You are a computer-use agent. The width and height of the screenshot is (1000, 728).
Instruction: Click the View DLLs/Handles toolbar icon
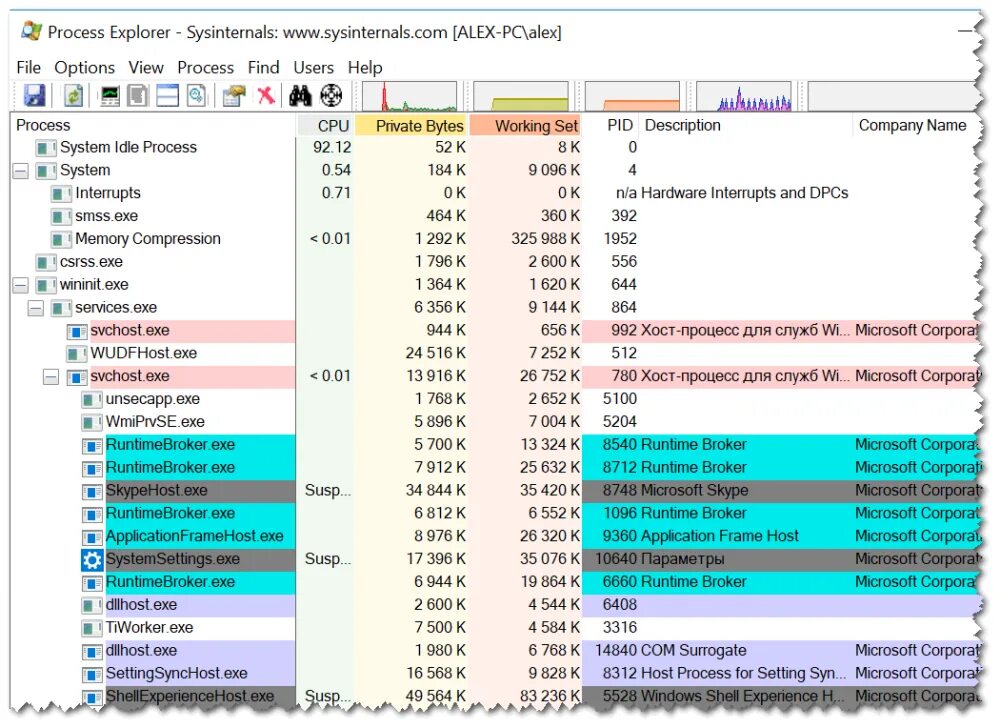196,96
